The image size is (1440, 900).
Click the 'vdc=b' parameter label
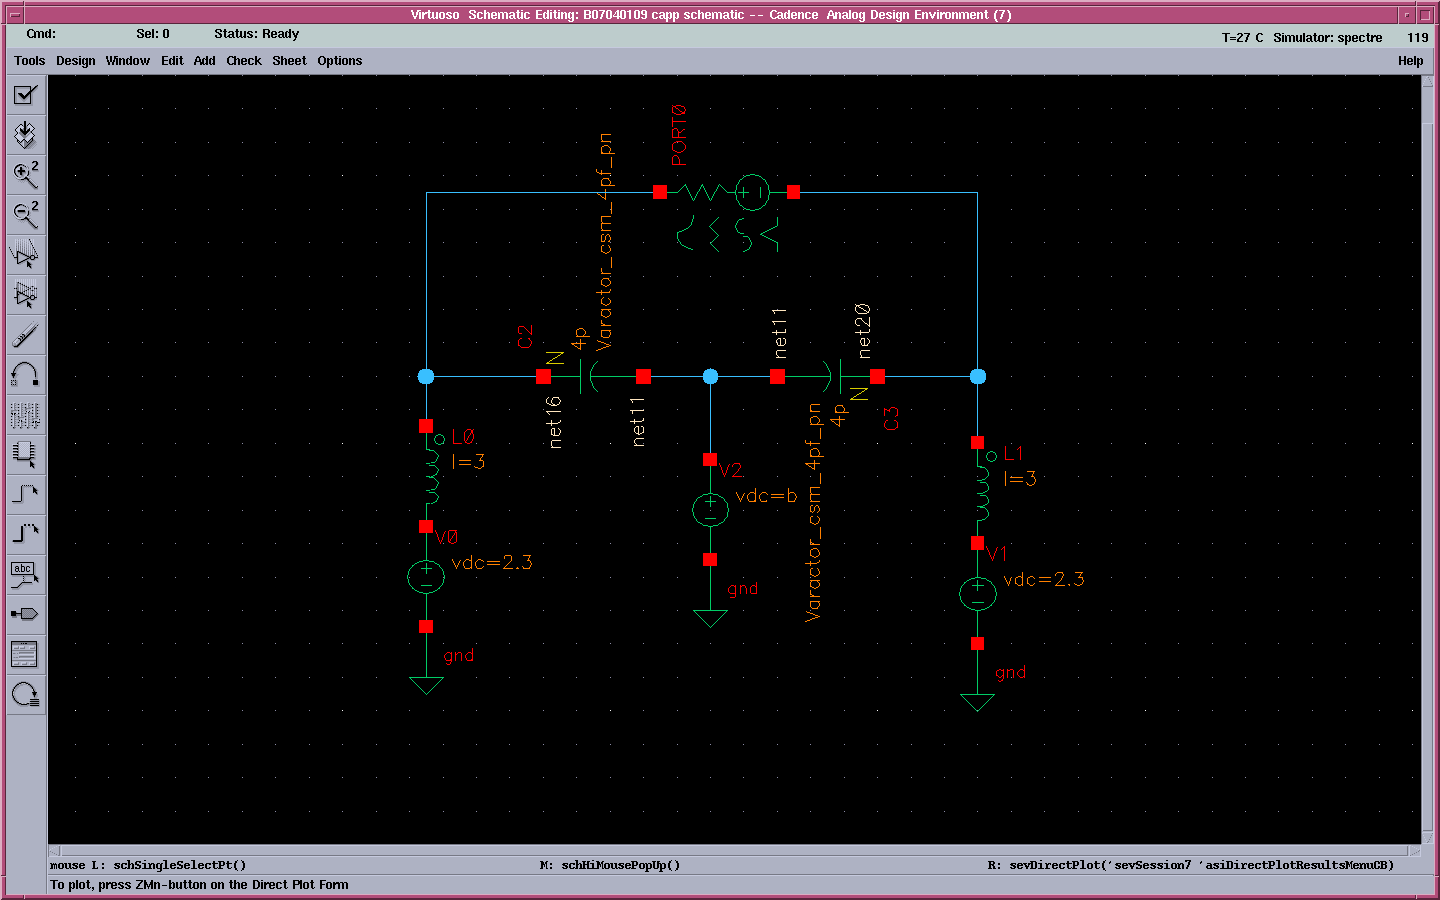click(766, 496)
